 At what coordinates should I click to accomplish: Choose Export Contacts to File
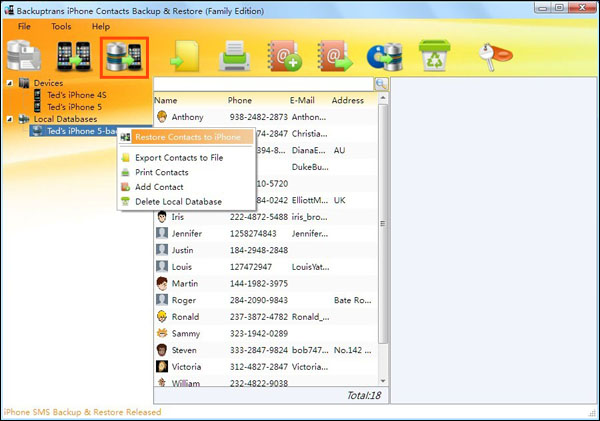[179, 158]
